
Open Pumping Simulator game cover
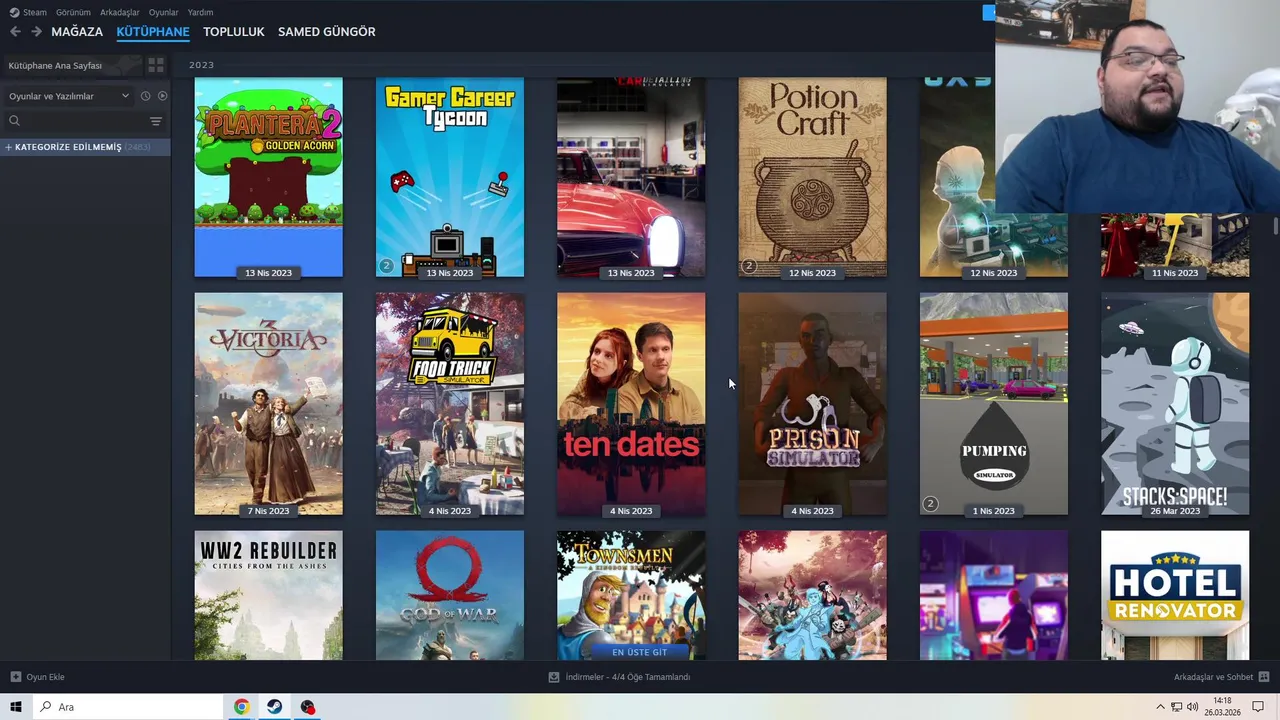click(x=994, y=404)
